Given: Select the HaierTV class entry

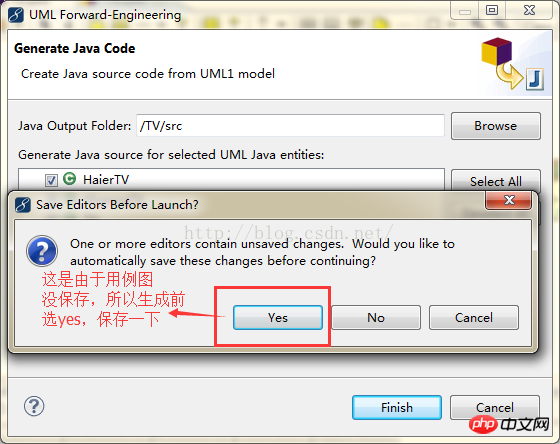Looking at the screenshot, I should point(106,179).
